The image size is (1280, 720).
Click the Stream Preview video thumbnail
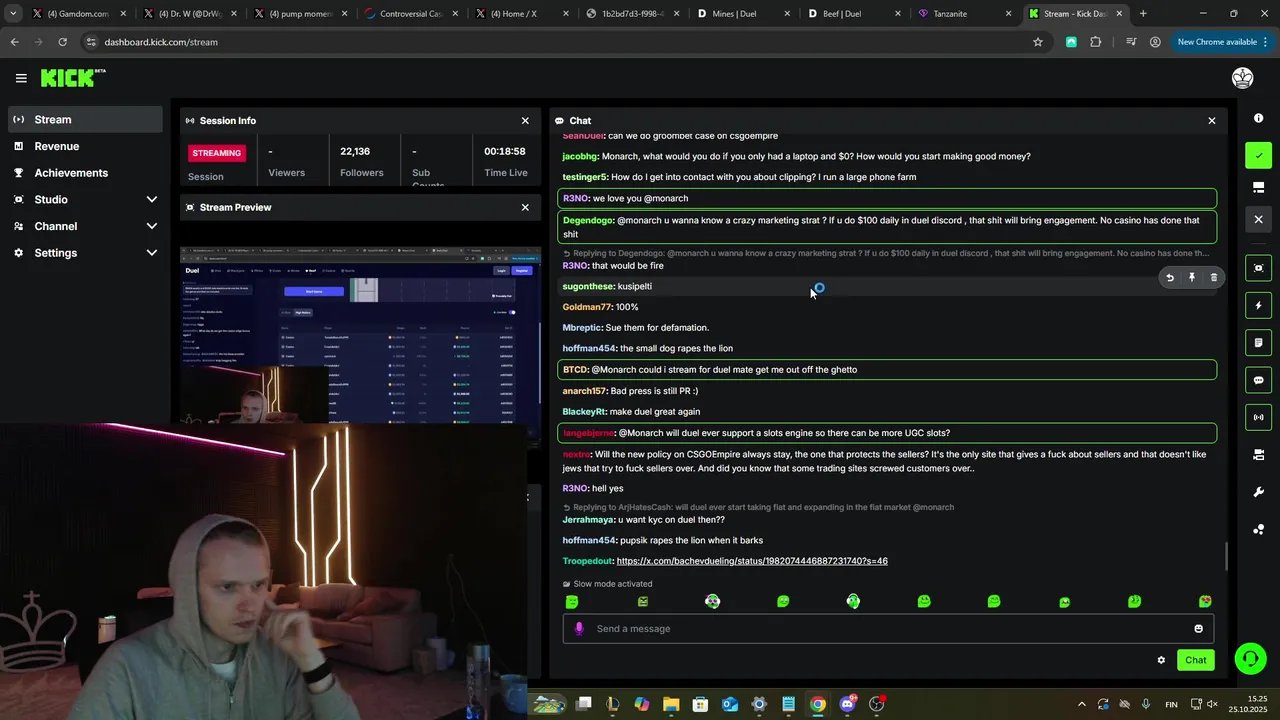(360, 335)
